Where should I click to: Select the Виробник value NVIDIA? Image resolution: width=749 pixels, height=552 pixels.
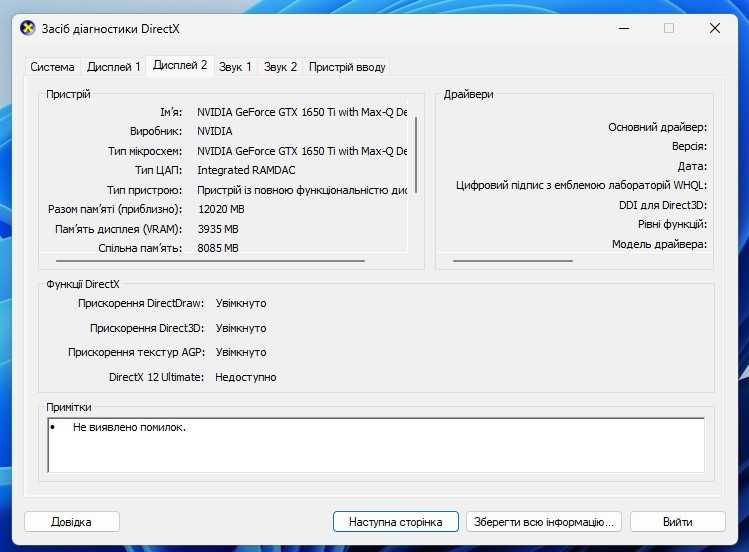[x=214, y=131]
